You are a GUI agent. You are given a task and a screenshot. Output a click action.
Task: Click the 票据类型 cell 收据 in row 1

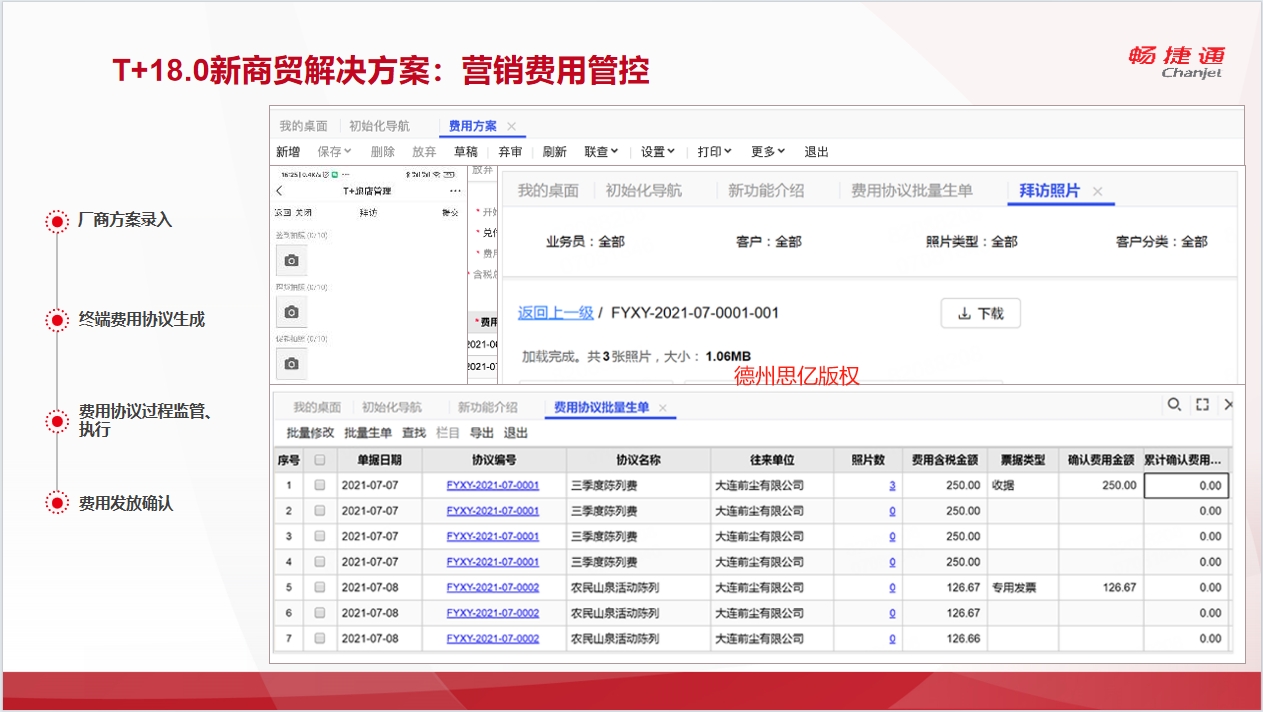(1023, 485)
